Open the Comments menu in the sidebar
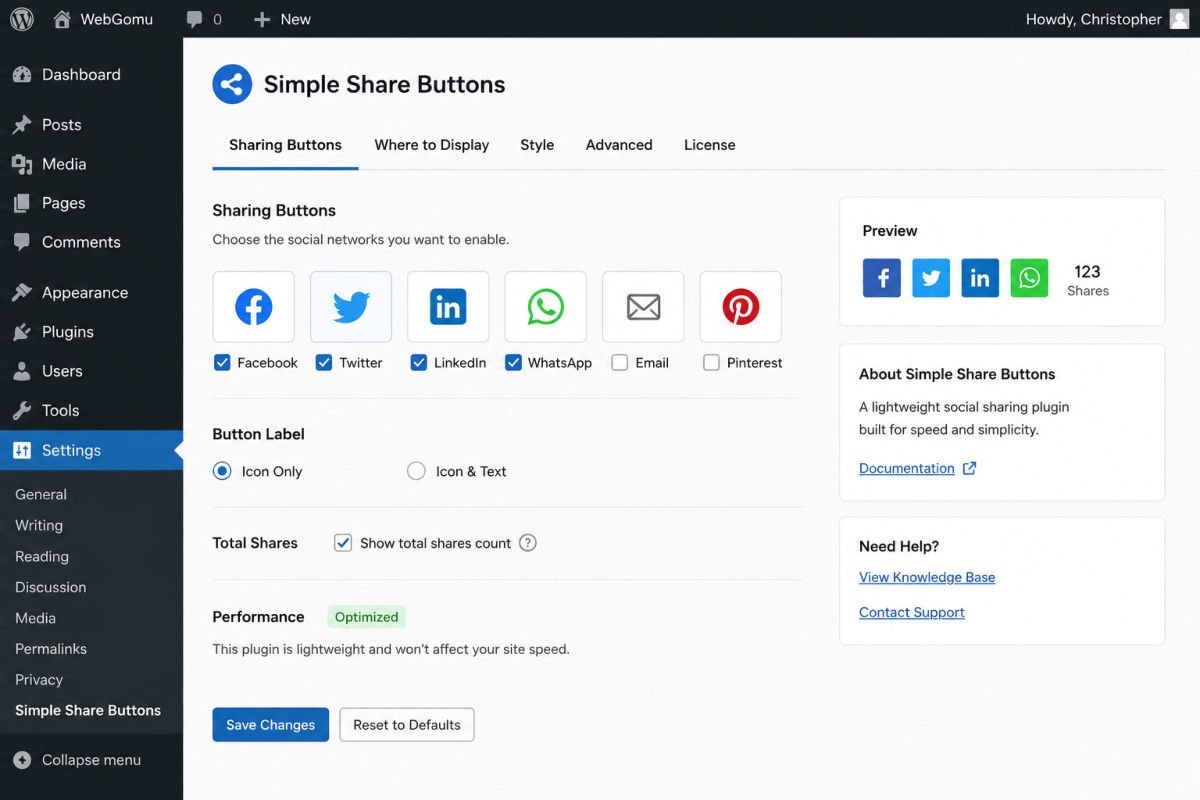 click(91, 242)
